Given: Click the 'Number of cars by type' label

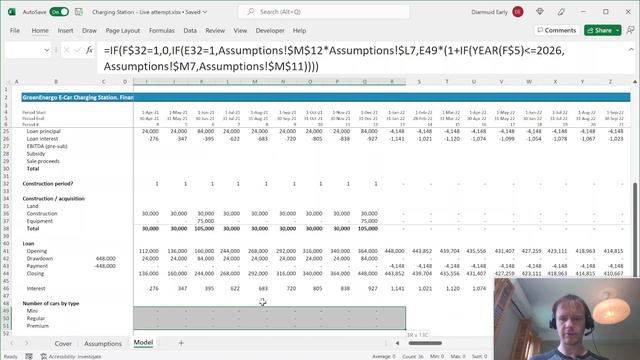Looking at the screenshot, I should click(x=51, y=303).
